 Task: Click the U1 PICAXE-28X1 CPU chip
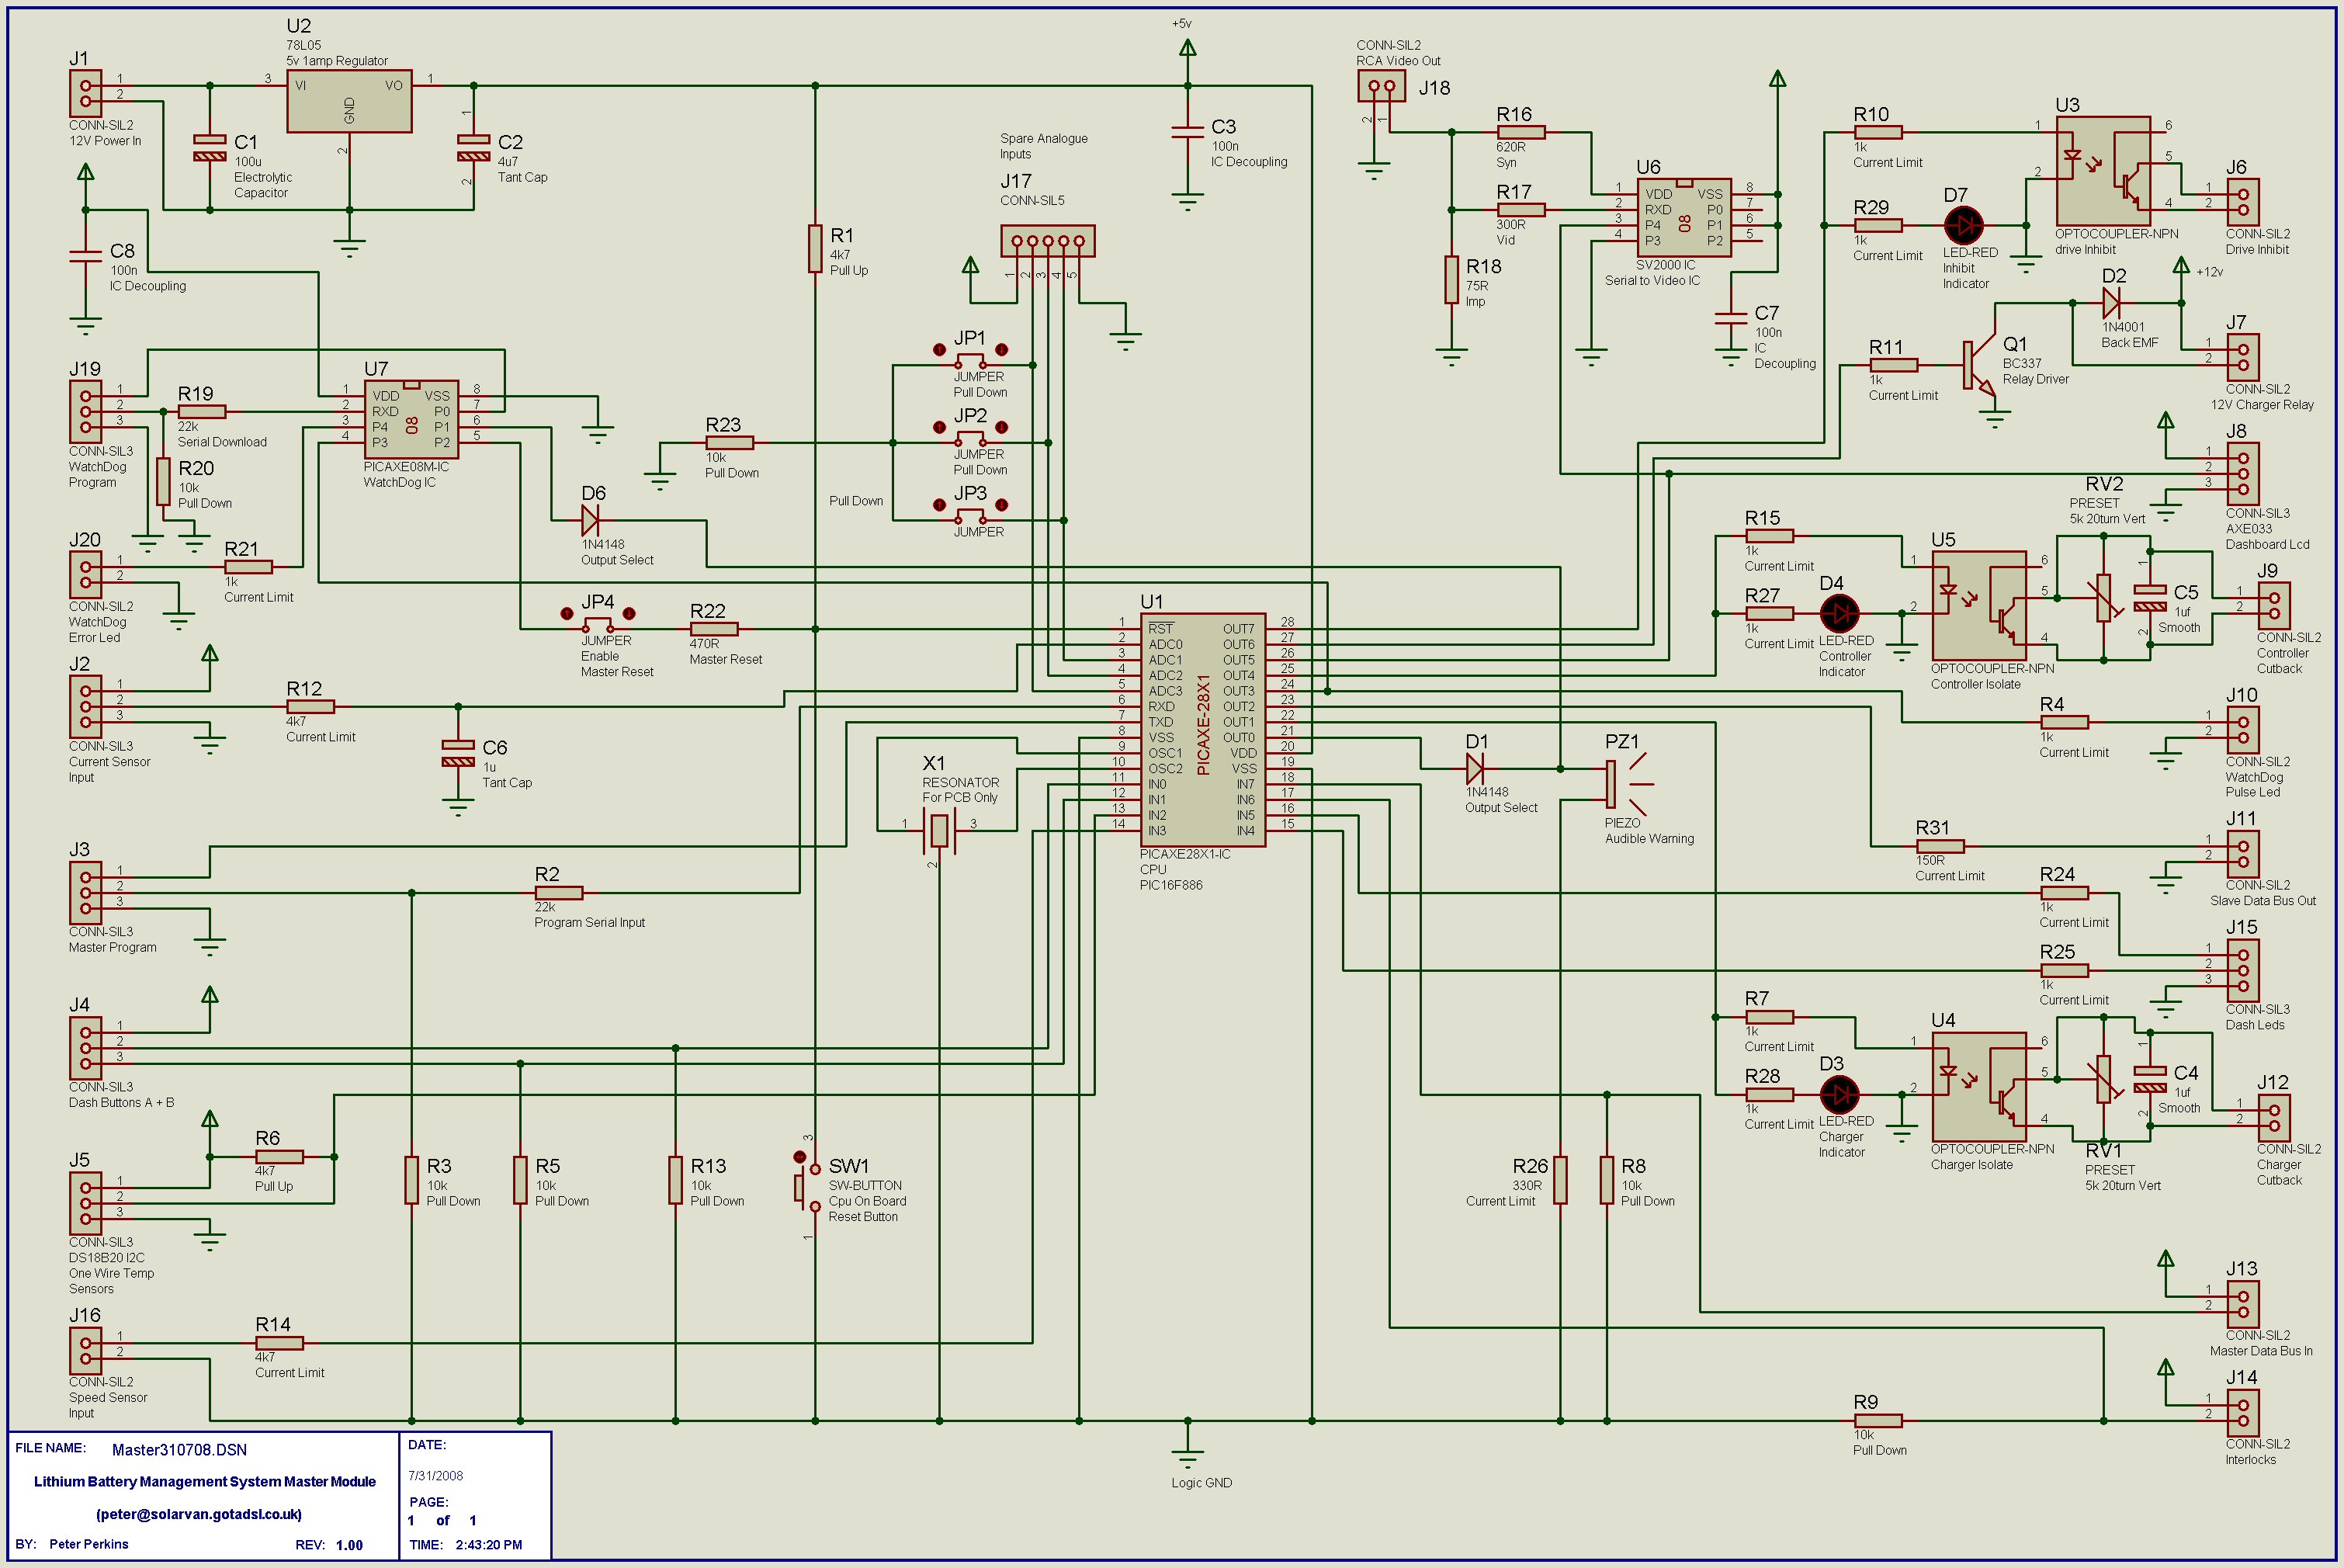(1203, 730)
